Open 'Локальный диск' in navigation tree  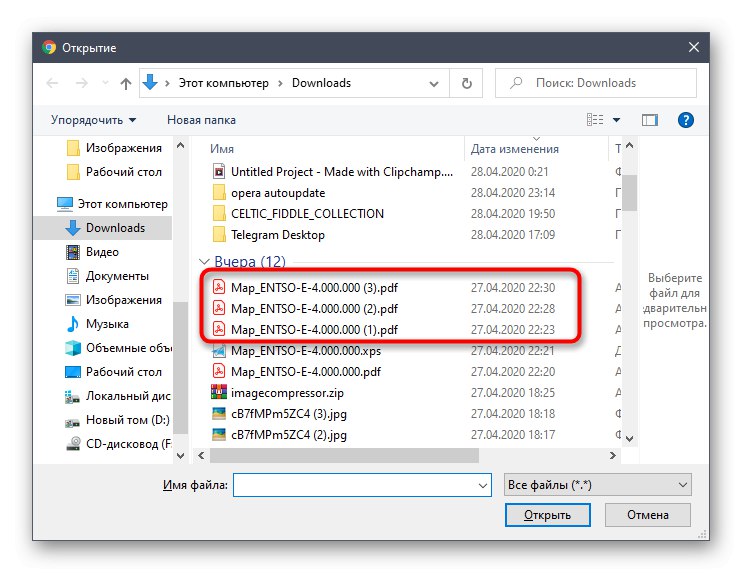point(118,396)
